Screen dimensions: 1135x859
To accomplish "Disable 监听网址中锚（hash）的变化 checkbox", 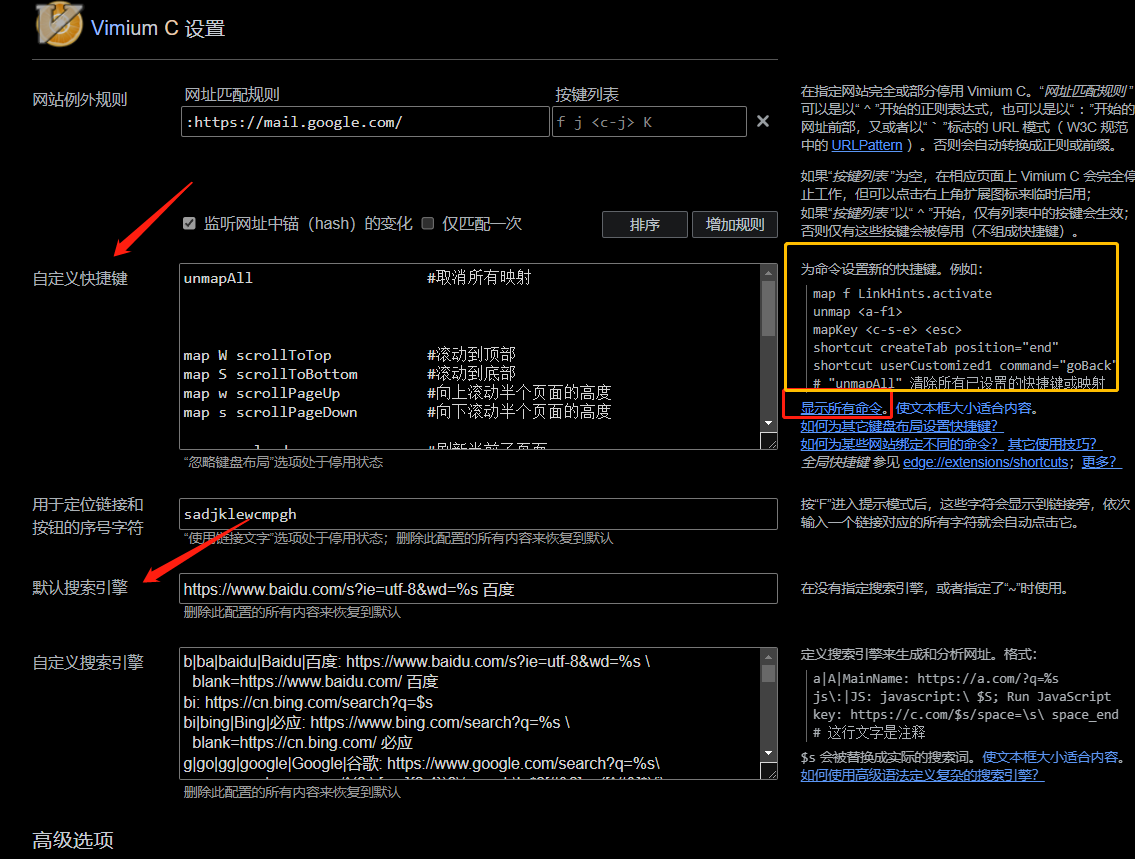I will point(189,223).
